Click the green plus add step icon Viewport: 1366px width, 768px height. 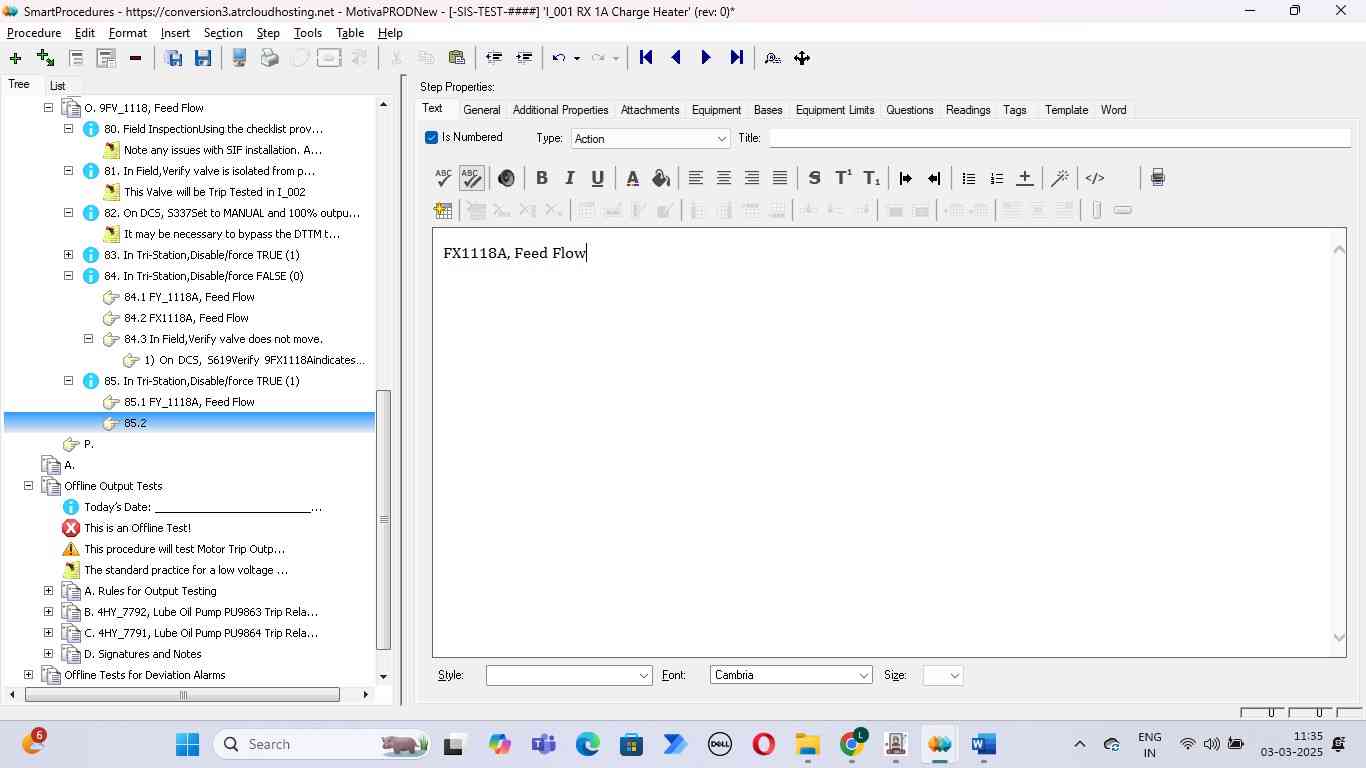[x=15, y=58]
